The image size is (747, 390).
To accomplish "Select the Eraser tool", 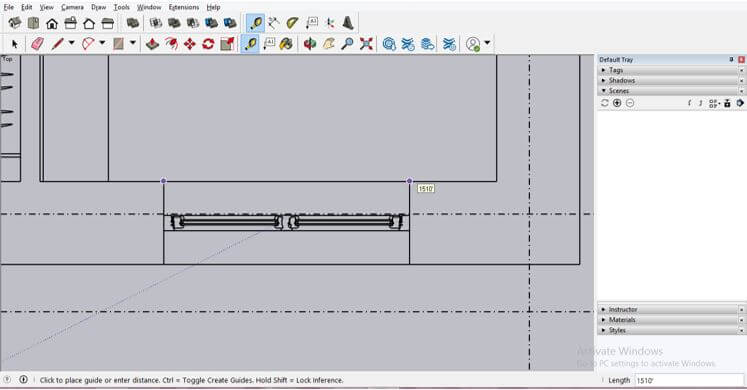I will [37, 44].
